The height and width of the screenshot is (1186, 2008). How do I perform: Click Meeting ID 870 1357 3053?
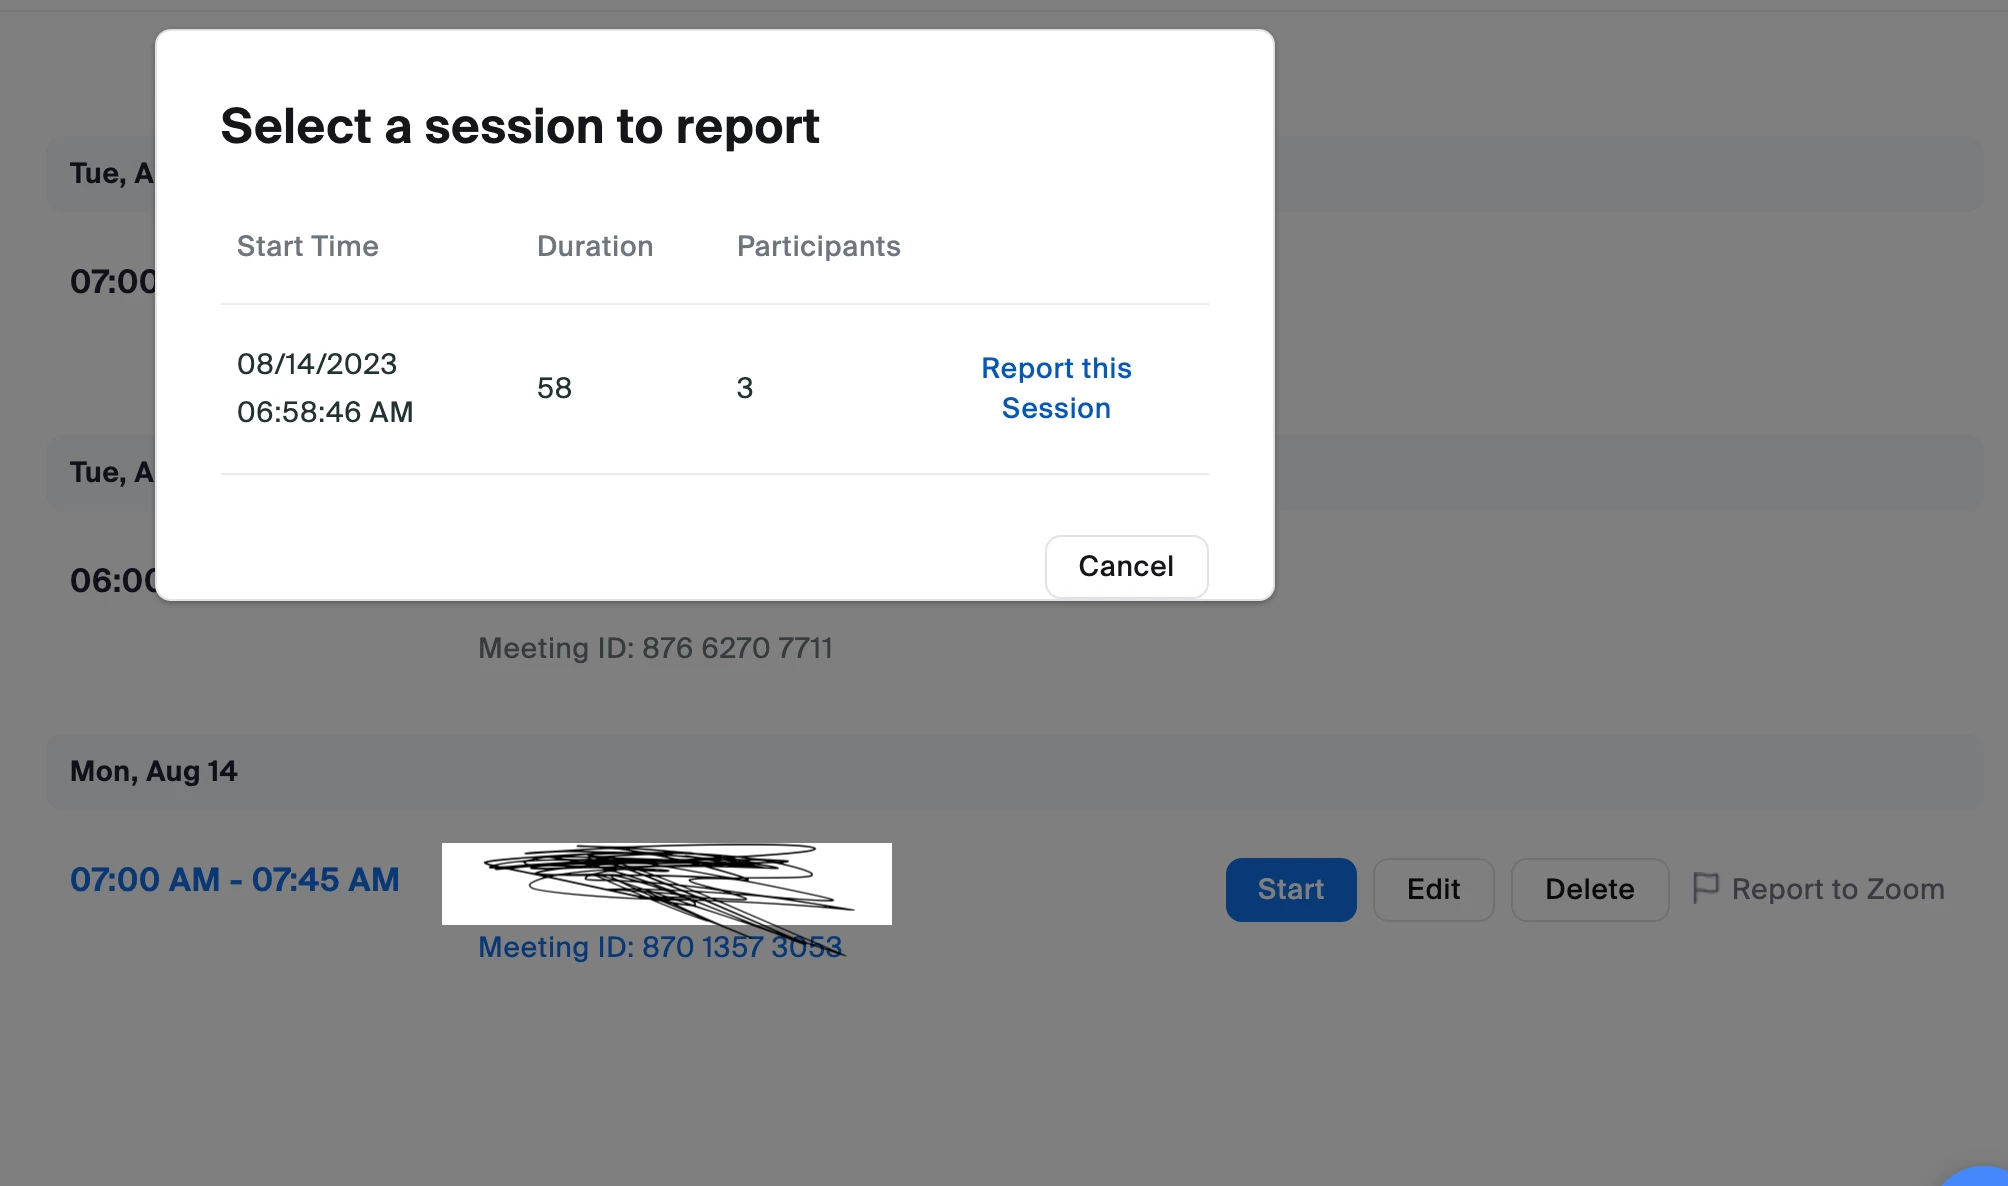tap(660, 946)
